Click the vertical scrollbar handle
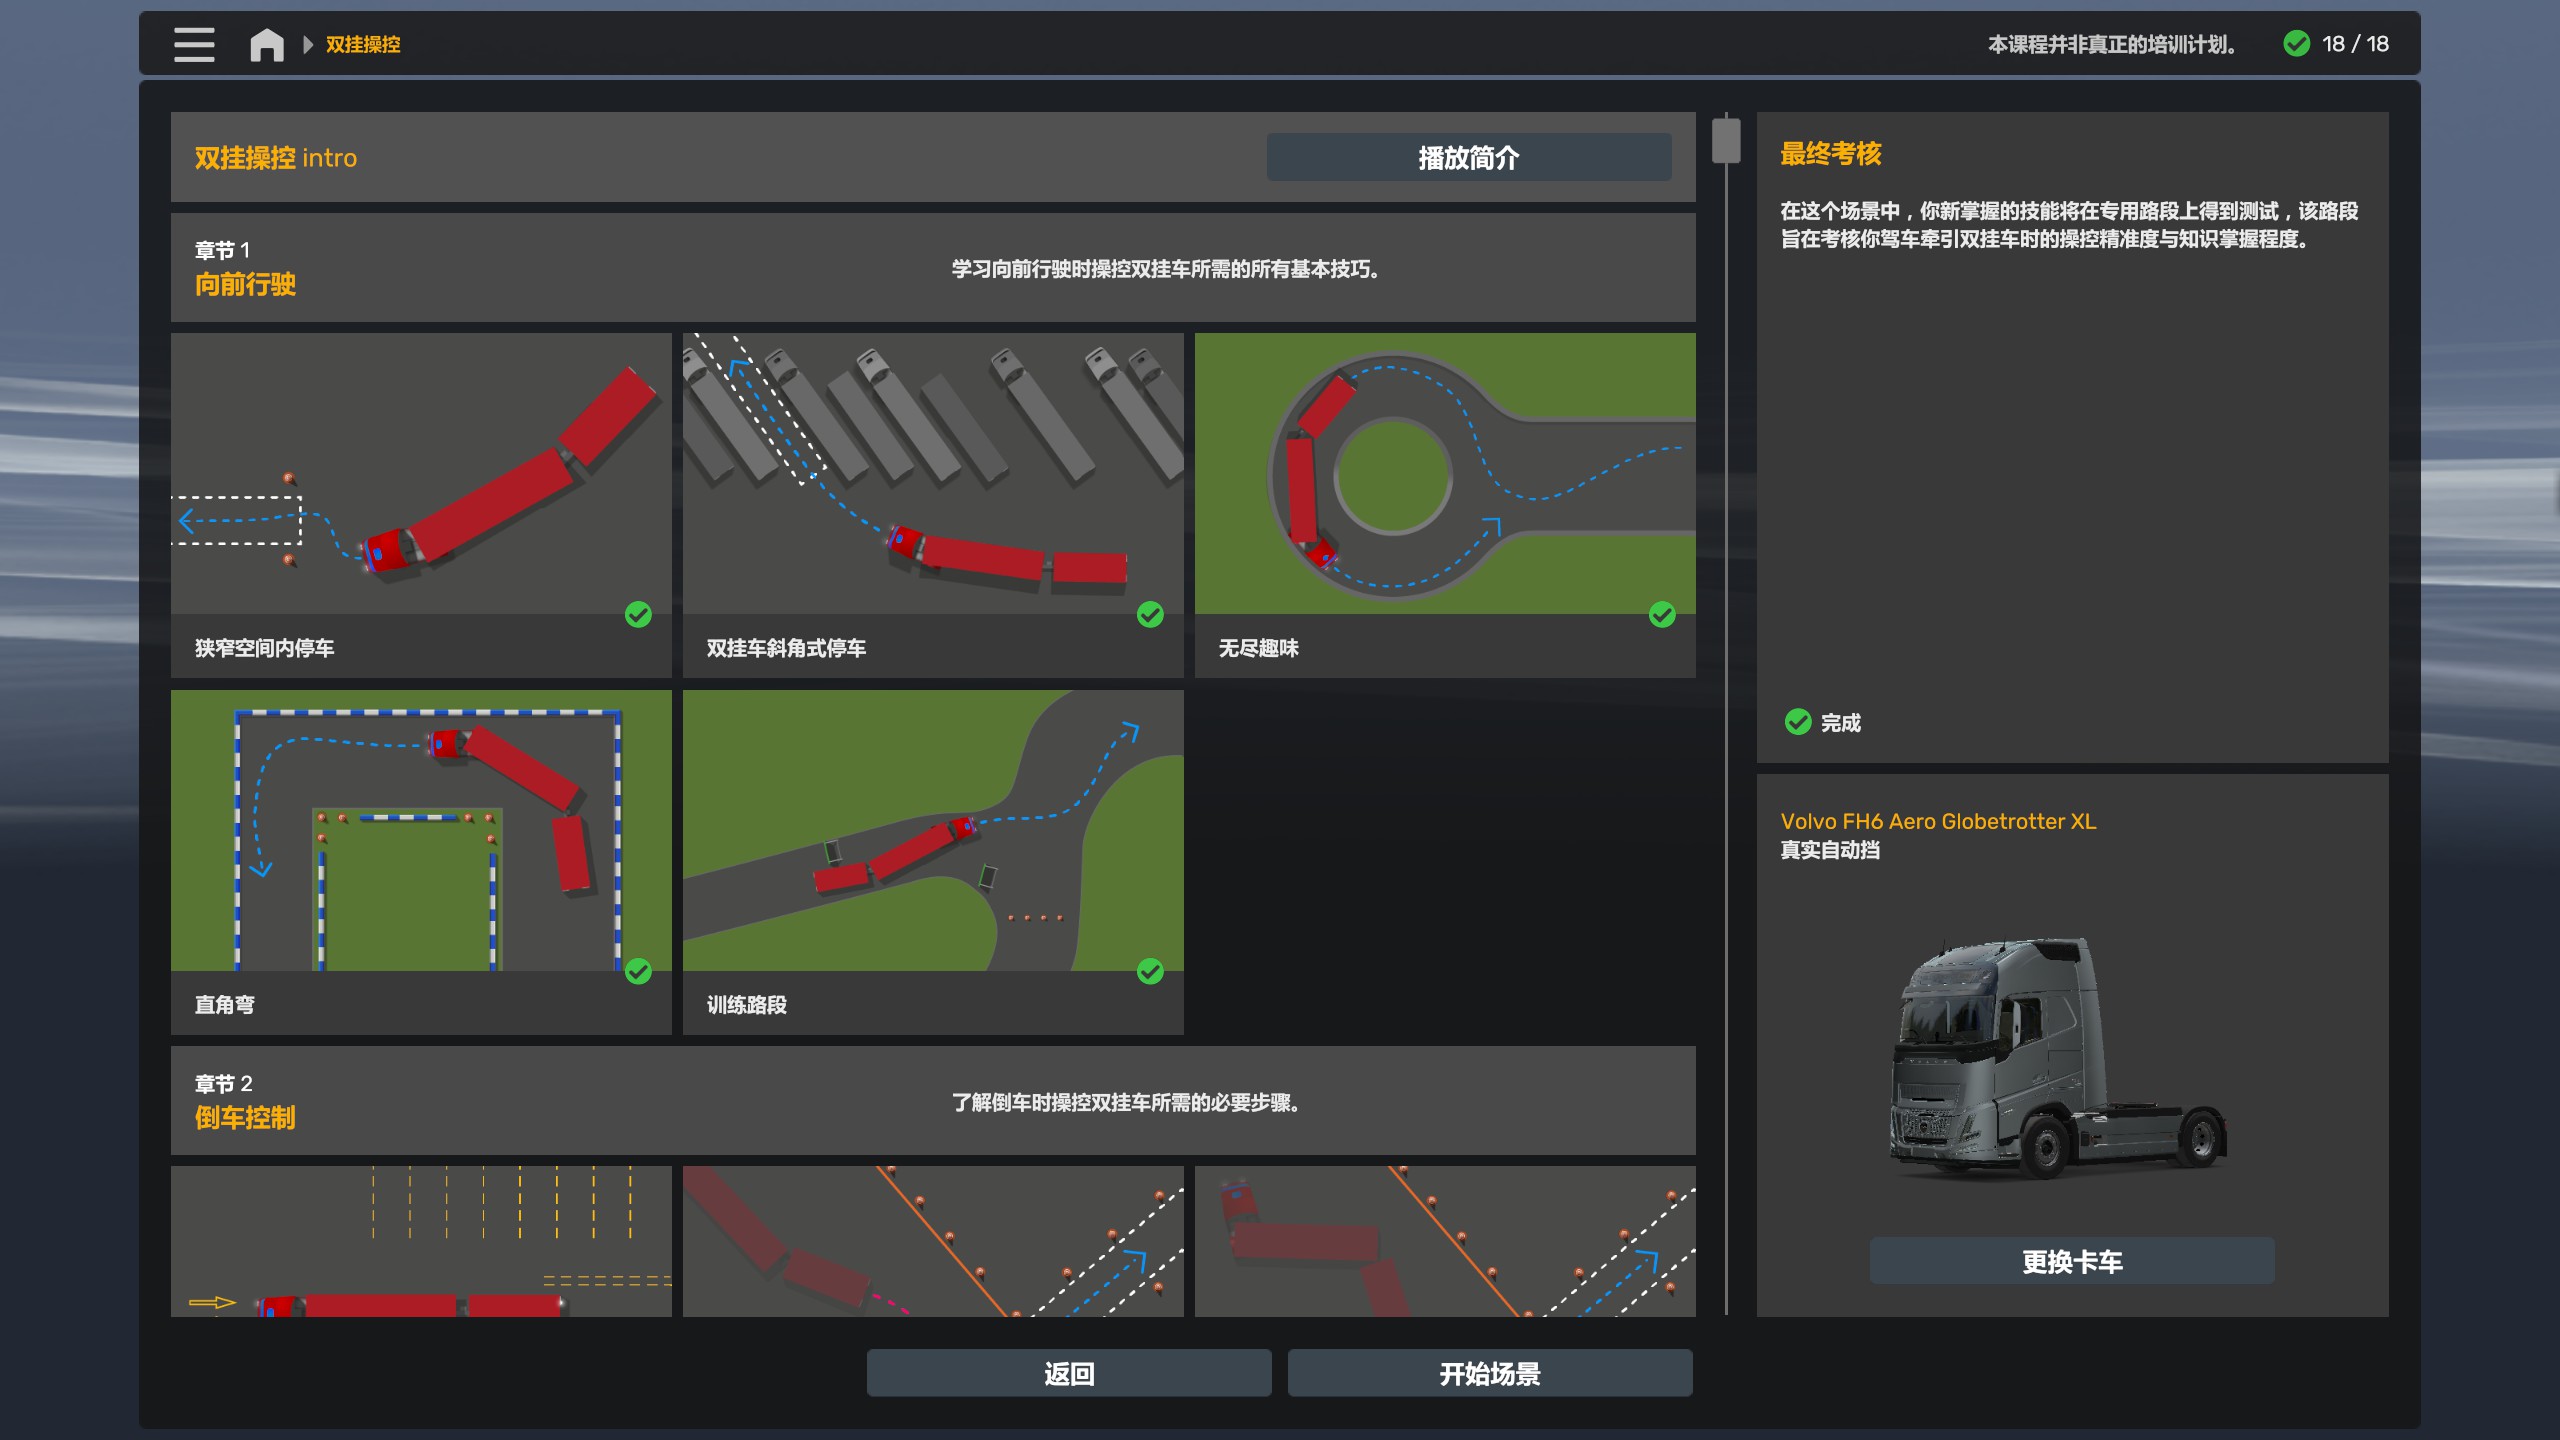This screenshot has width=2560, height=1440. point(1726,140)
